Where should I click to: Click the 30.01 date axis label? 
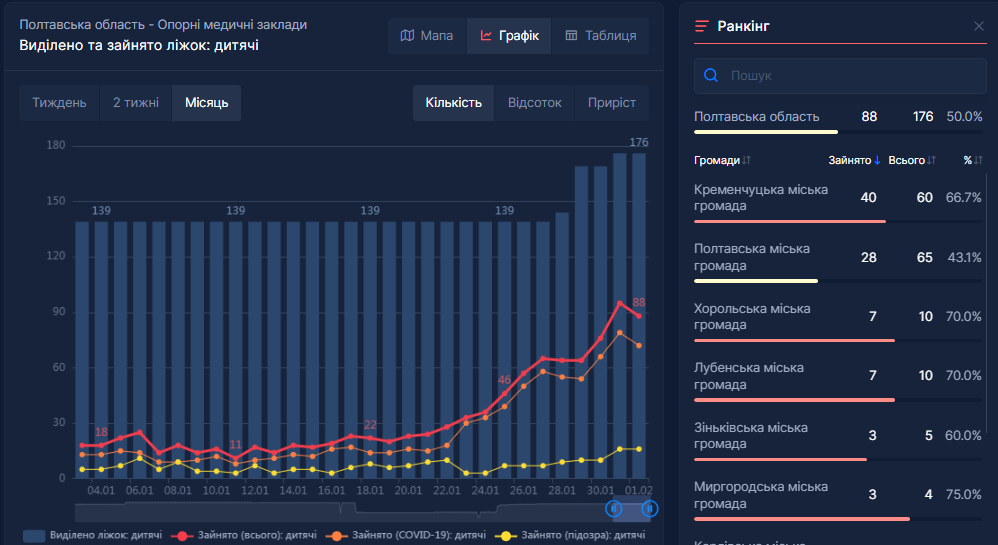pyautogui.click(x=600, y=490)
